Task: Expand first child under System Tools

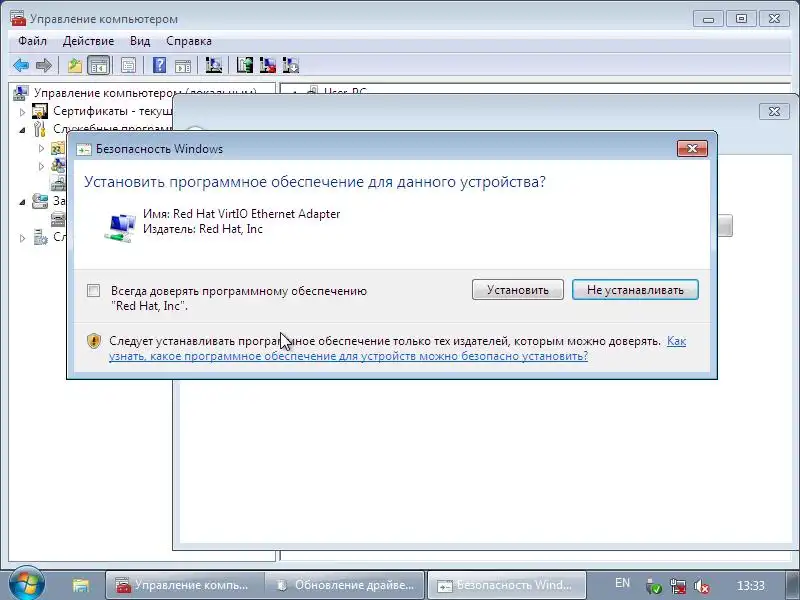Action: [x=41, y=148]
